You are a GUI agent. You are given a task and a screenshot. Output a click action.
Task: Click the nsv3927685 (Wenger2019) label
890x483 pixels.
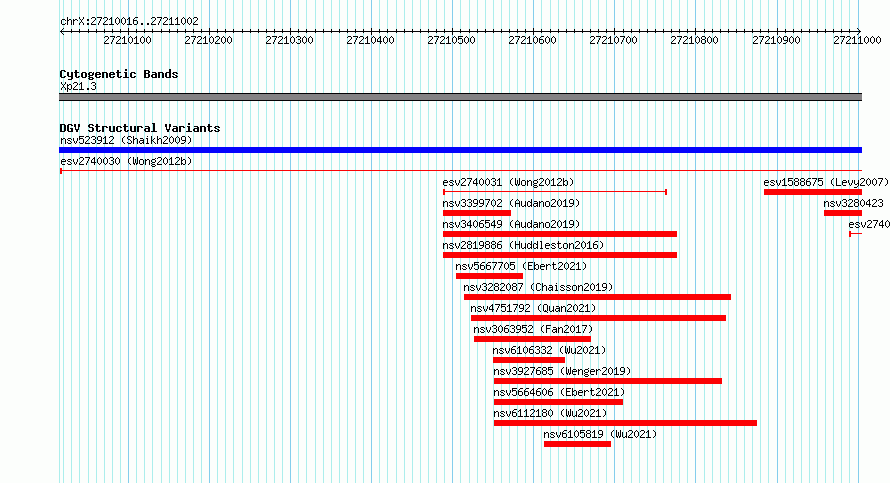pyautogui.click(x=562, y=371)
